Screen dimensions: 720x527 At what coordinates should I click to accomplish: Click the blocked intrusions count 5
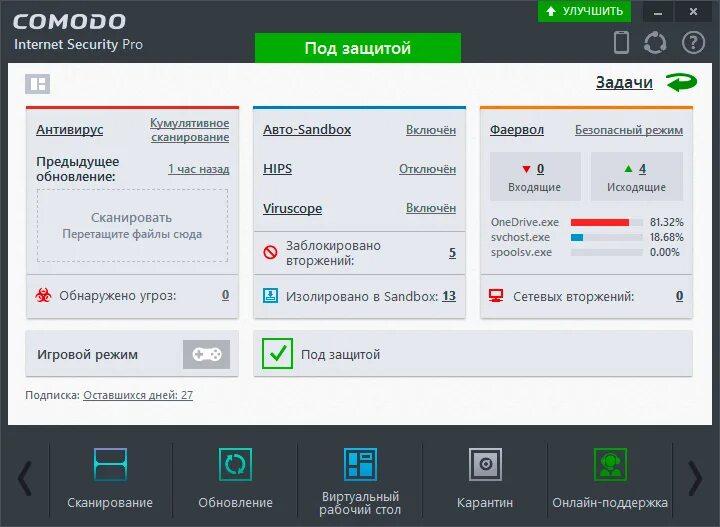pyautogui.click(x=452, y=252)
